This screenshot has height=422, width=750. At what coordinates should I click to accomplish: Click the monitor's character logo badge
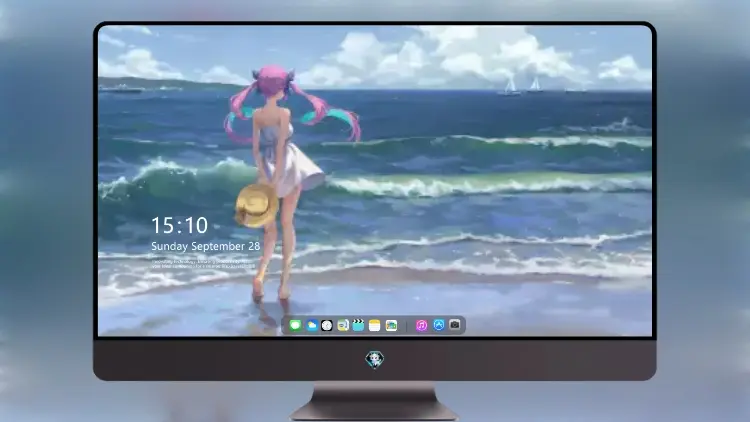[x=375, y=359]
